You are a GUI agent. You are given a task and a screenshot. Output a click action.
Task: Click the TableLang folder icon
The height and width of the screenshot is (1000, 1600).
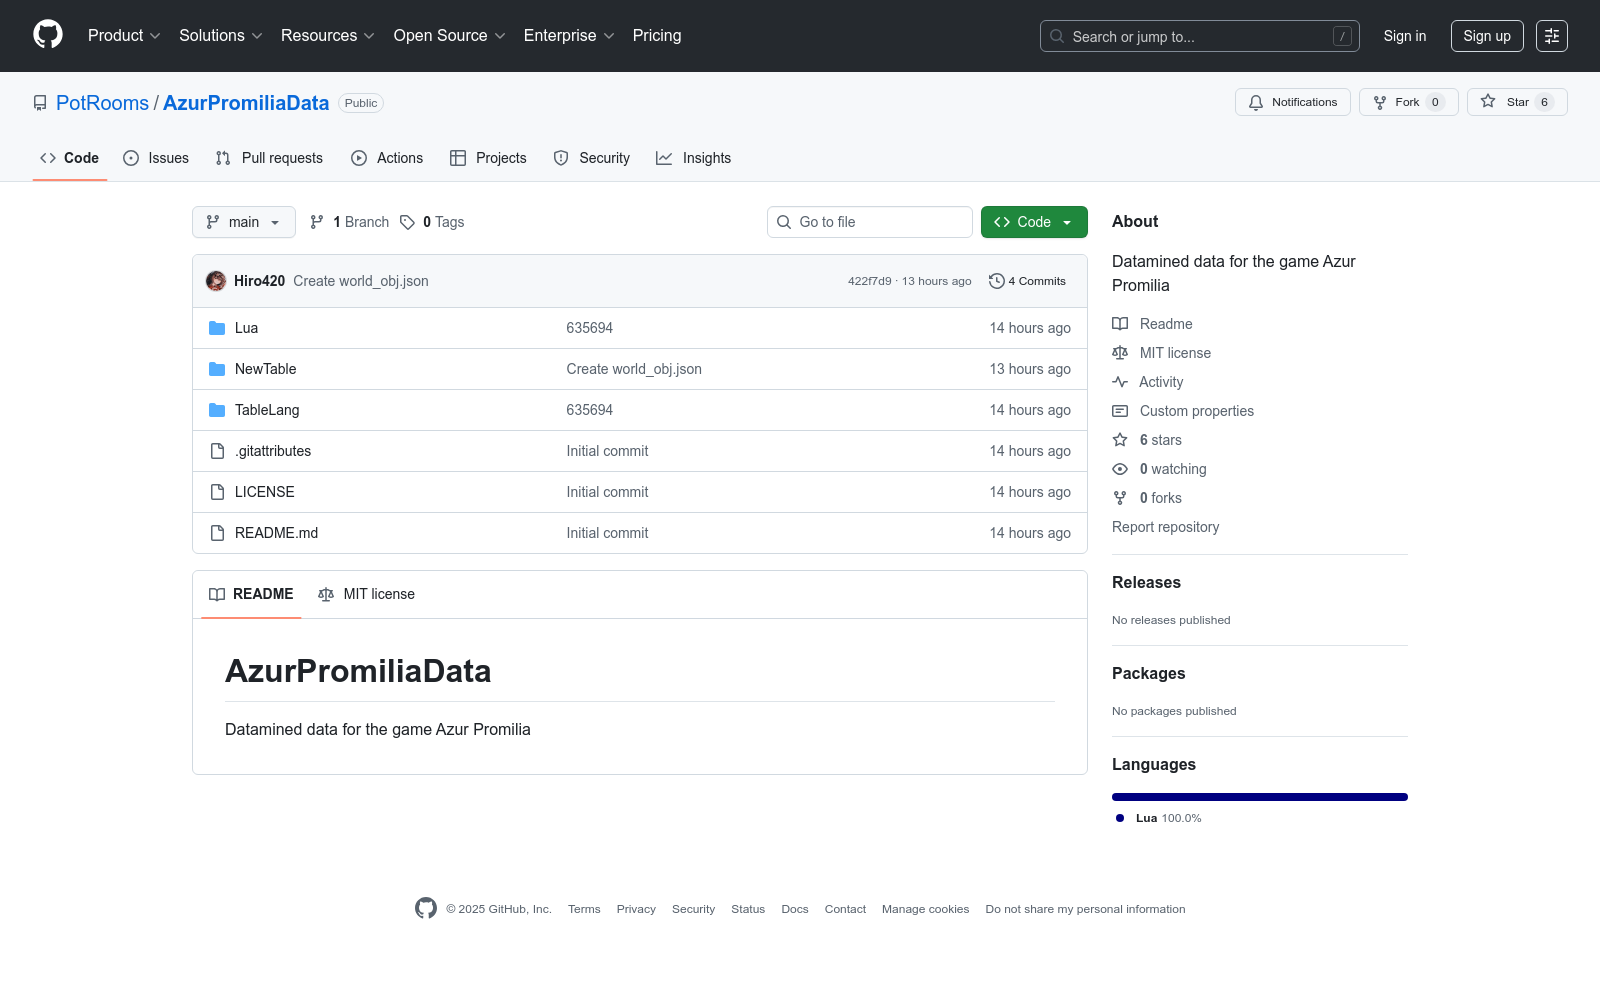tap(217, 410)
